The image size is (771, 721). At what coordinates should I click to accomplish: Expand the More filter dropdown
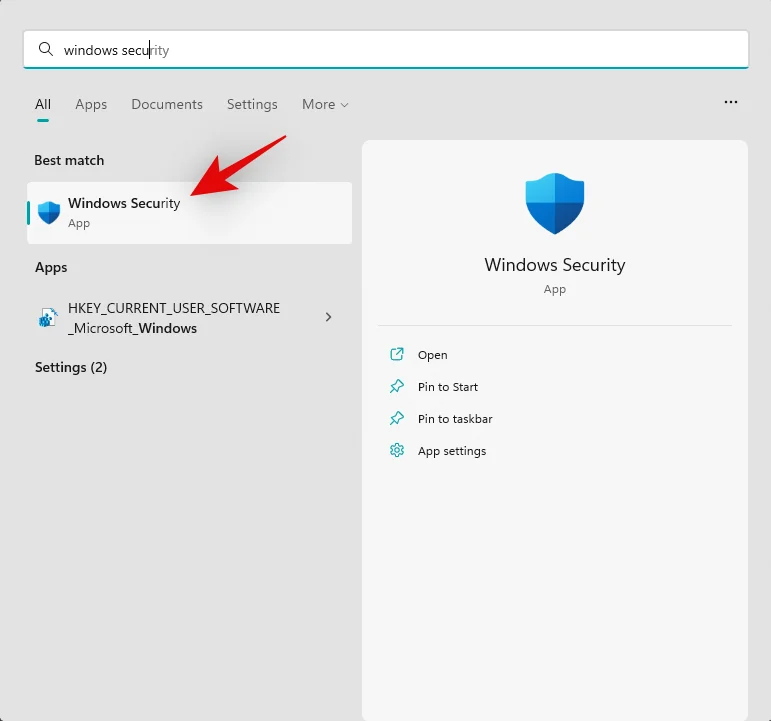coord(325,104)
